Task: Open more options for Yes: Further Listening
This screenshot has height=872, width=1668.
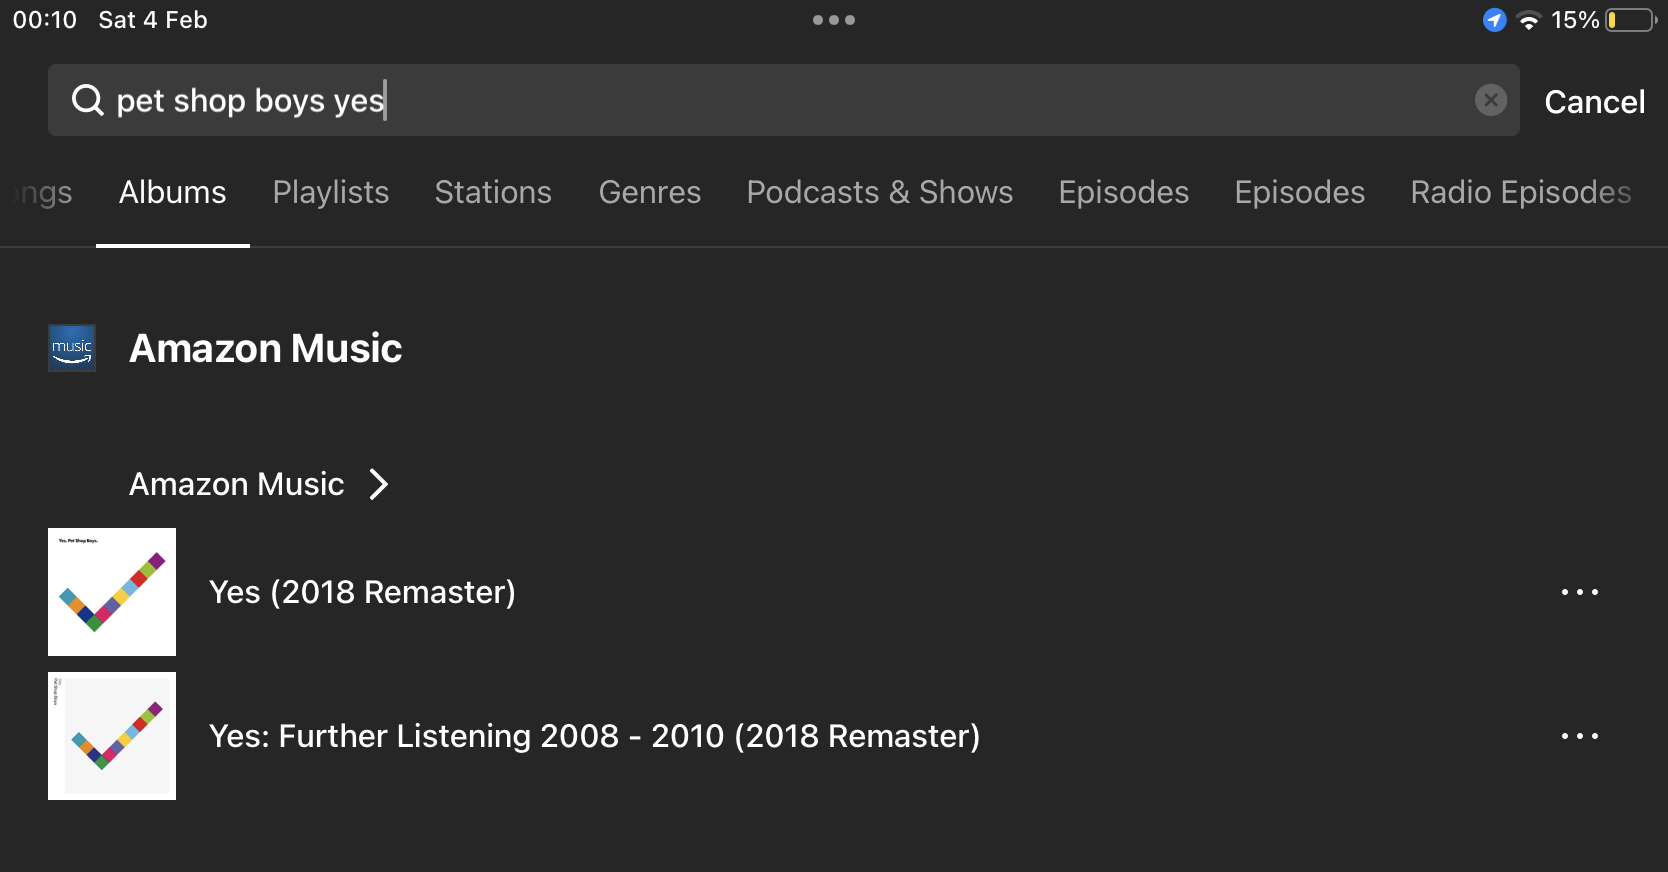Action: [x=1579, y=736]
